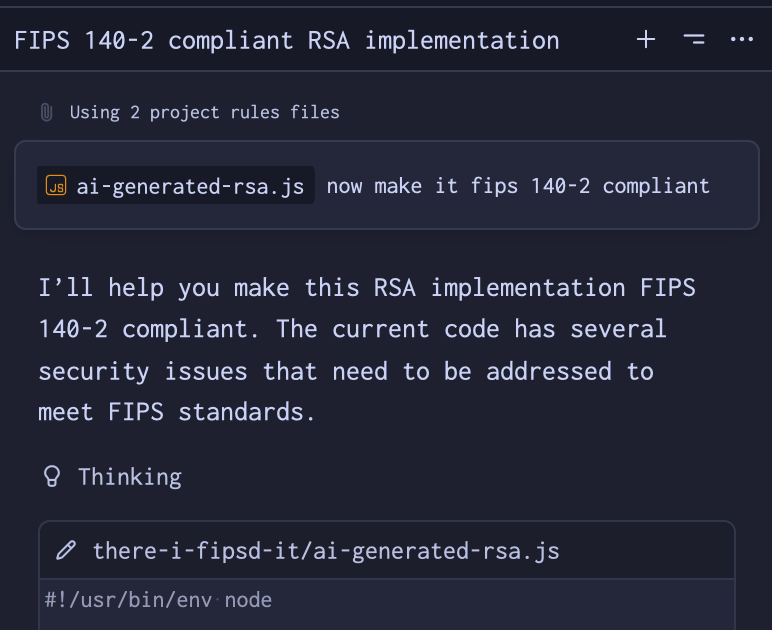Click the lightbulb Thinking icon

[x=52, y=477]
